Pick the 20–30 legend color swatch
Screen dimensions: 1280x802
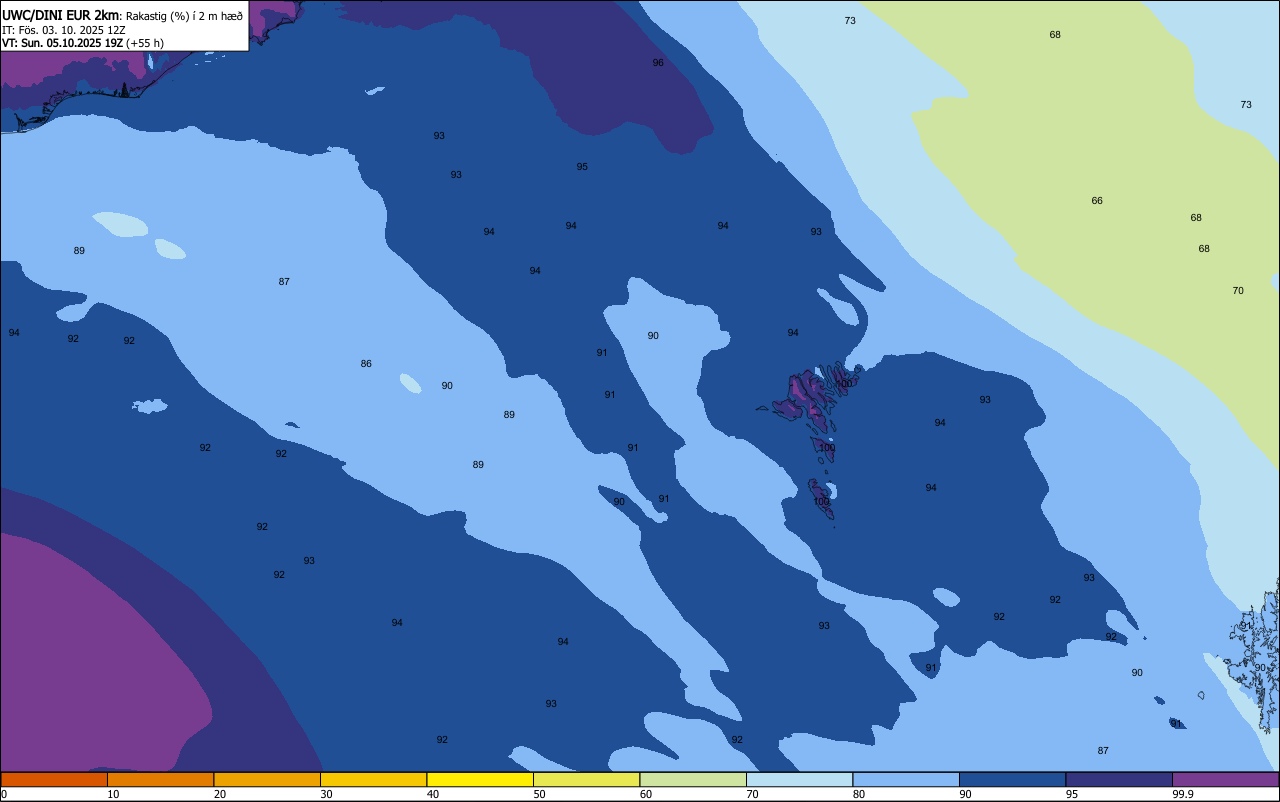(x=267, y=779)
